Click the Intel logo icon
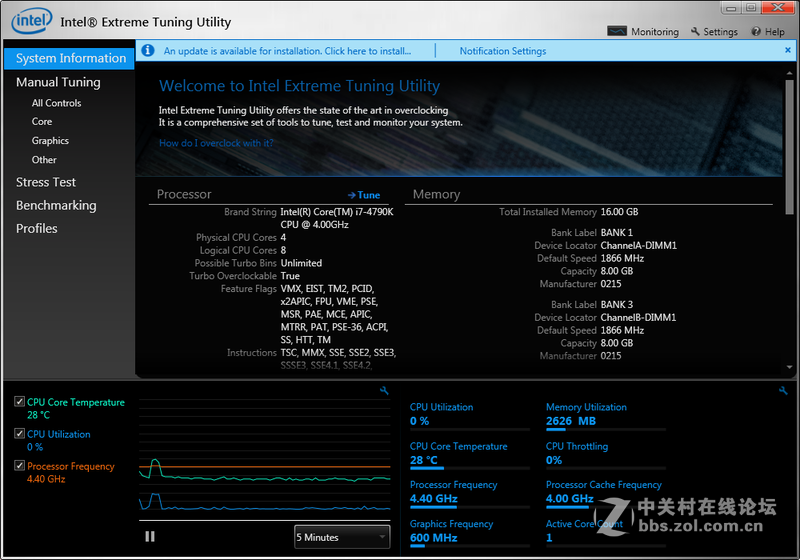 32,21
